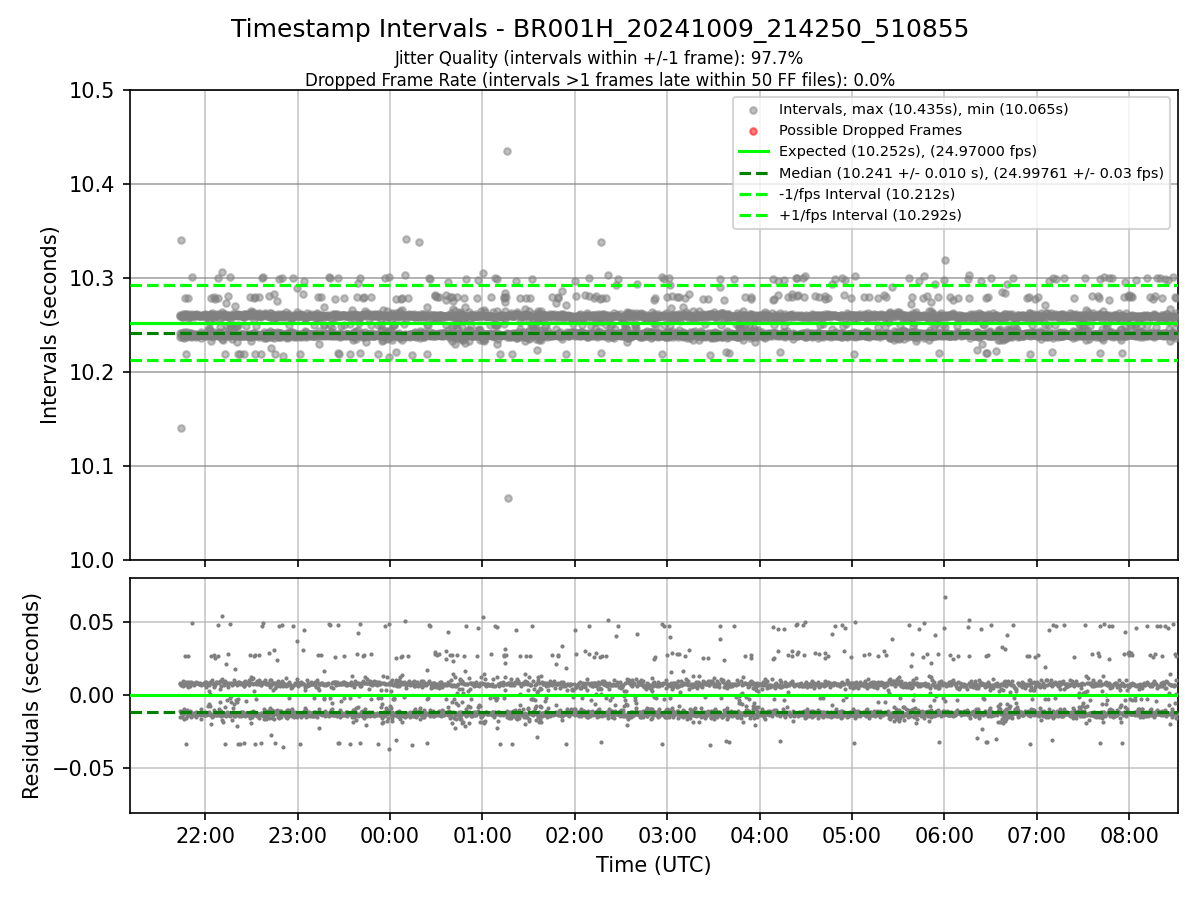Click the maximum interval outlier point at 10.435s
This screenshot has height=900, width=1200.
click(x=507, y=151)
